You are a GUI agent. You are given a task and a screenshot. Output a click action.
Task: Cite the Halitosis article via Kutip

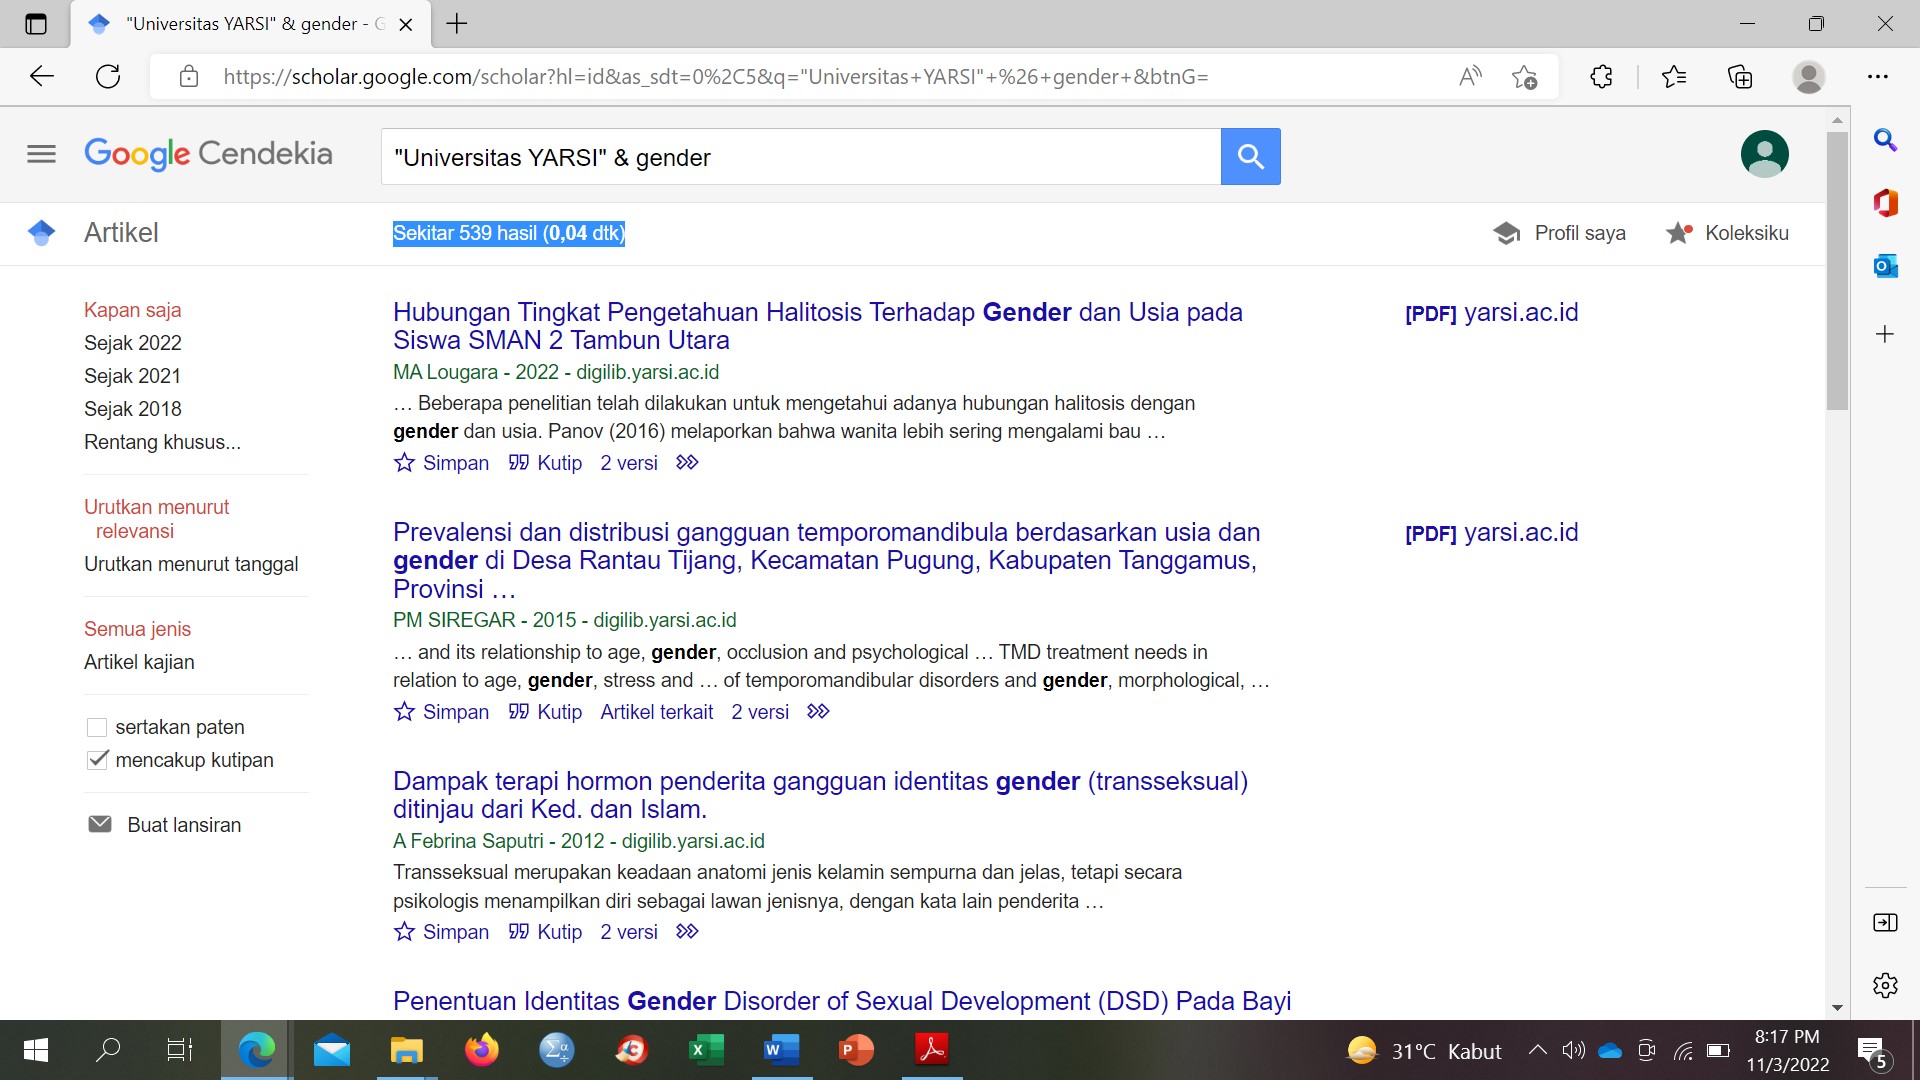pos(545,463)
